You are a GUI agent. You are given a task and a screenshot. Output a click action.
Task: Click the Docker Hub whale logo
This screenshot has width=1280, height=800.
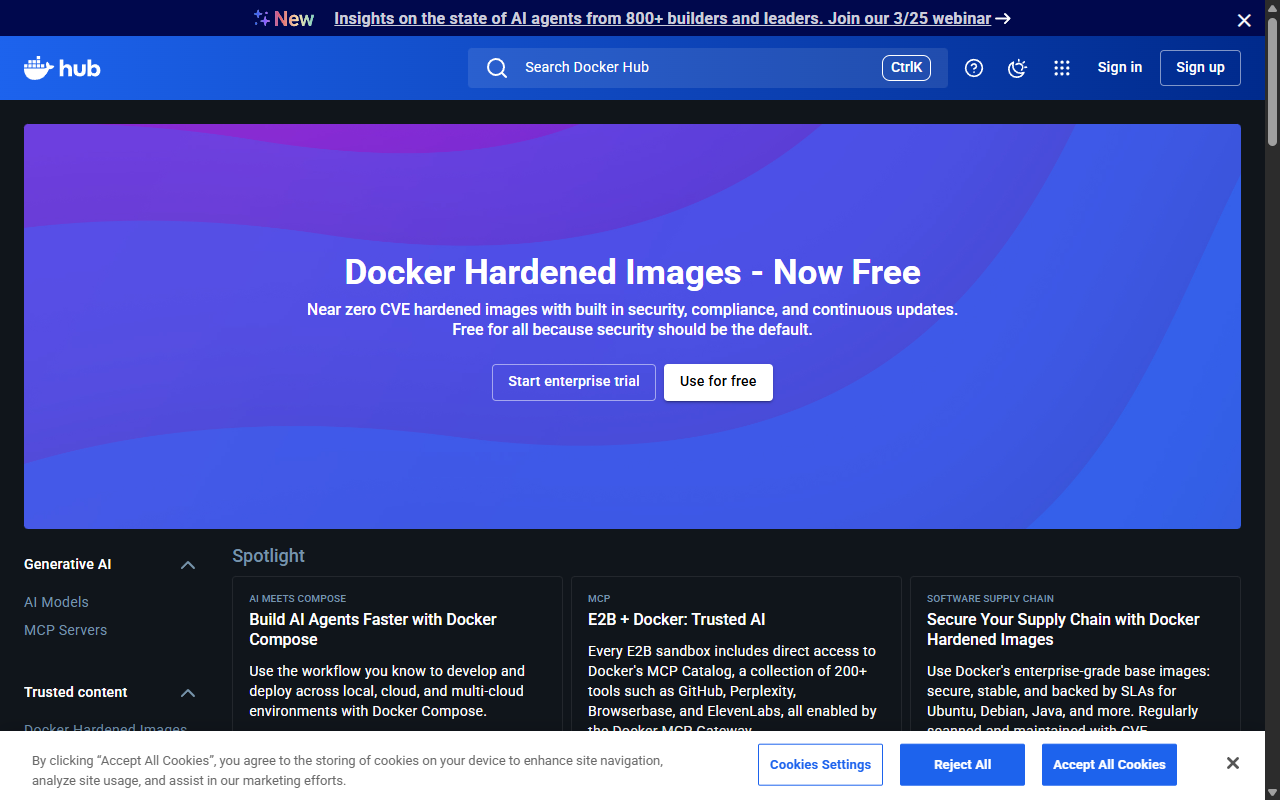point(61,67)
